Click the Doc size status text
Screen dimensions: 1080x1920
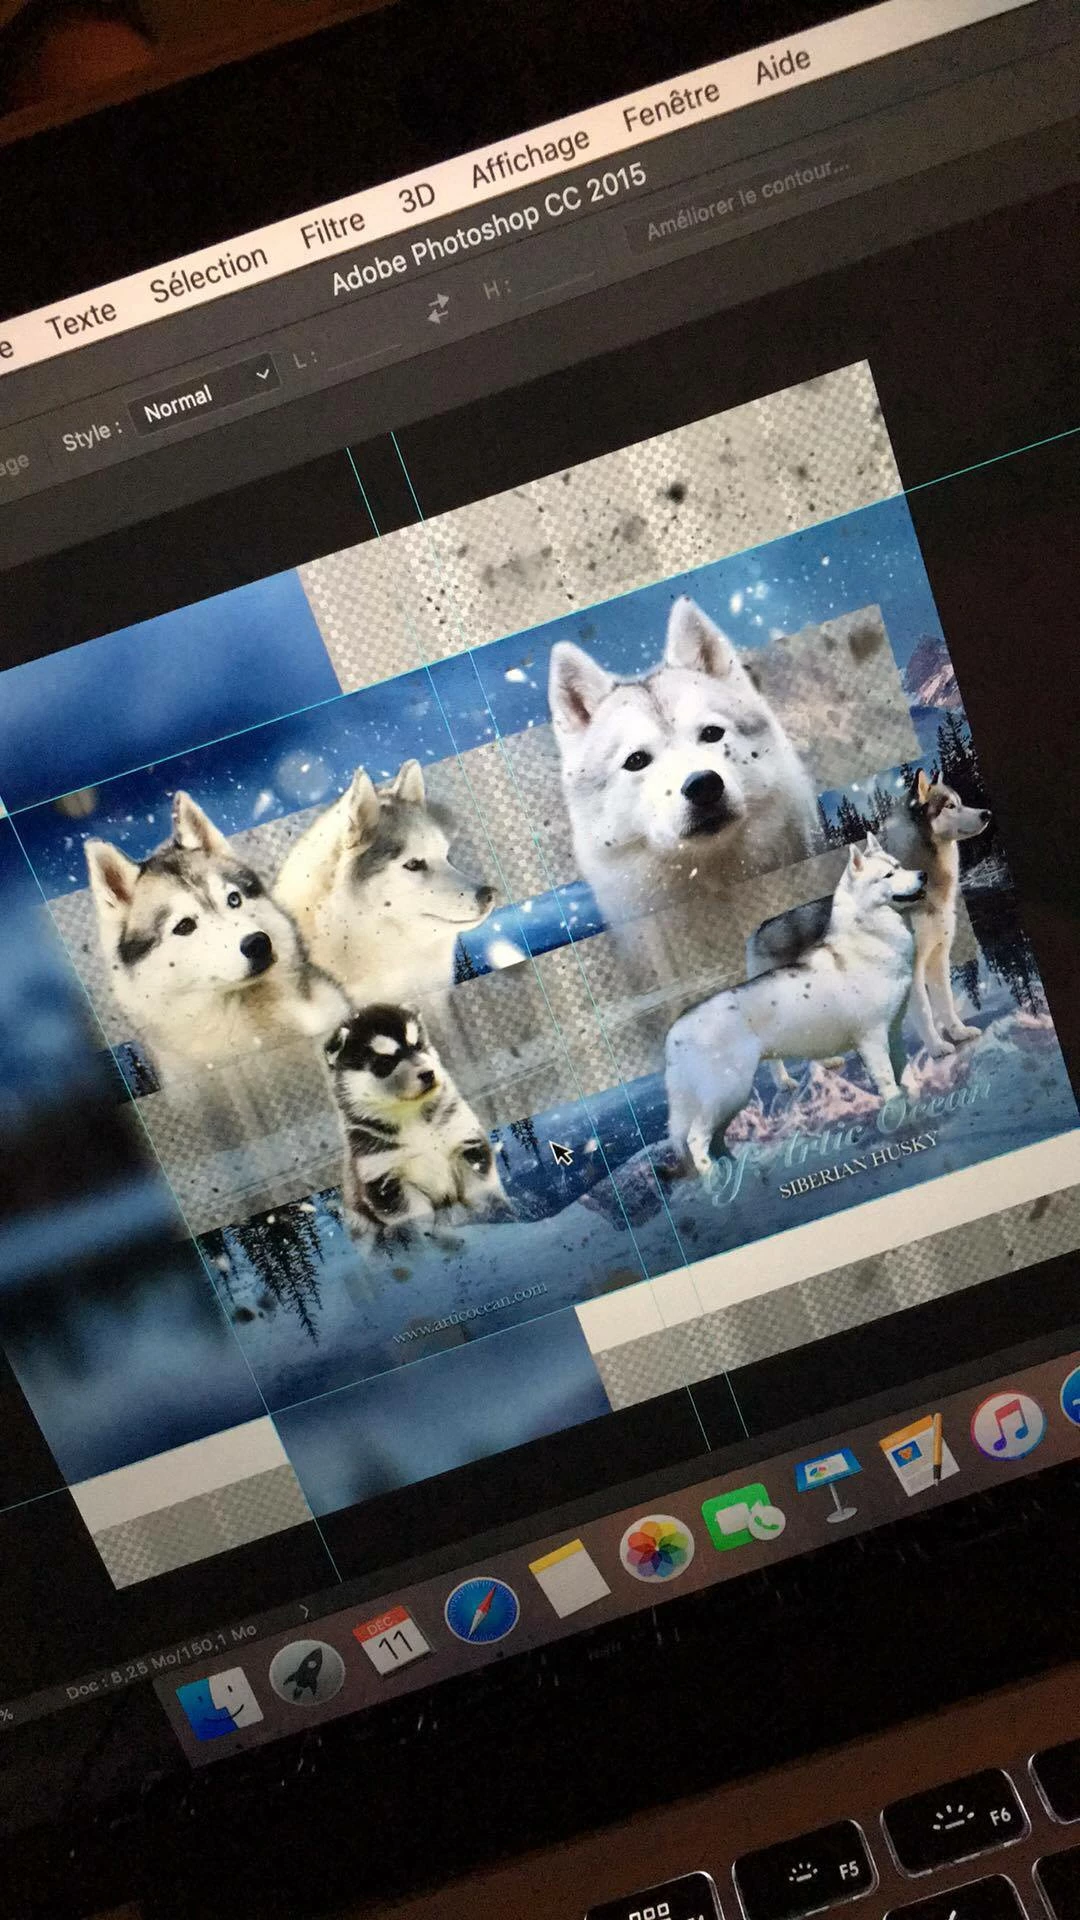point(161,1661)
